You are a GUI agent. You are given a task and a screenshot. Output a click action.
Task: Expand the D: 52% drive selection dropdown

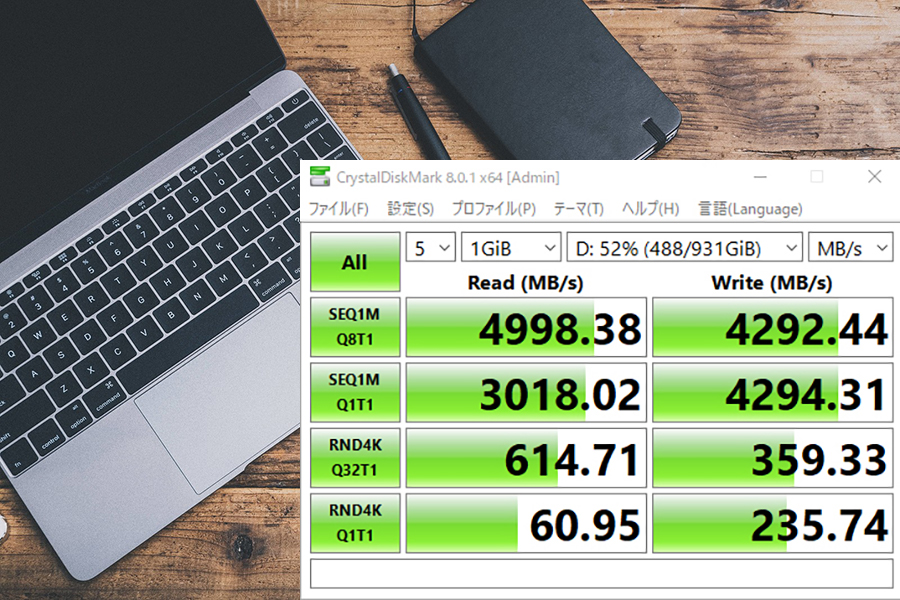click(x=684, y=247)
